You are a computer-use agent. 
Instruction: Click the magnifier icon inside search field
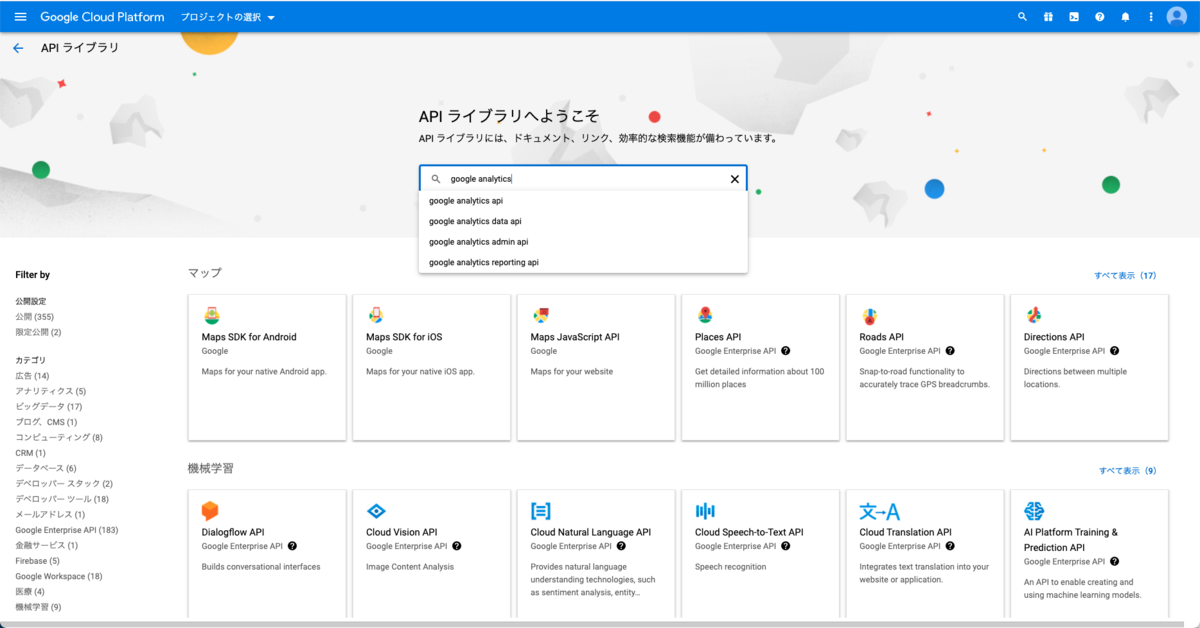435,179
